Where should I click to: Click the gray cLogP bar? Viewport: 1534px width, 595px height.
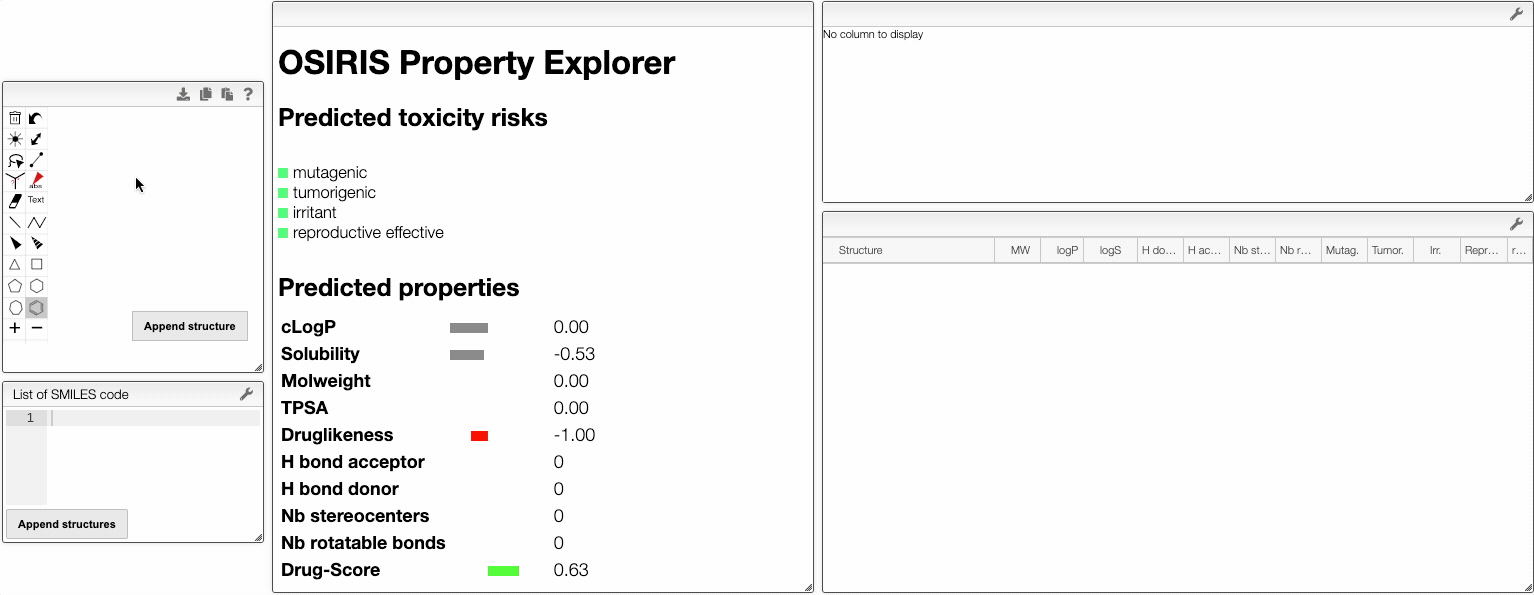pos(469,328)
